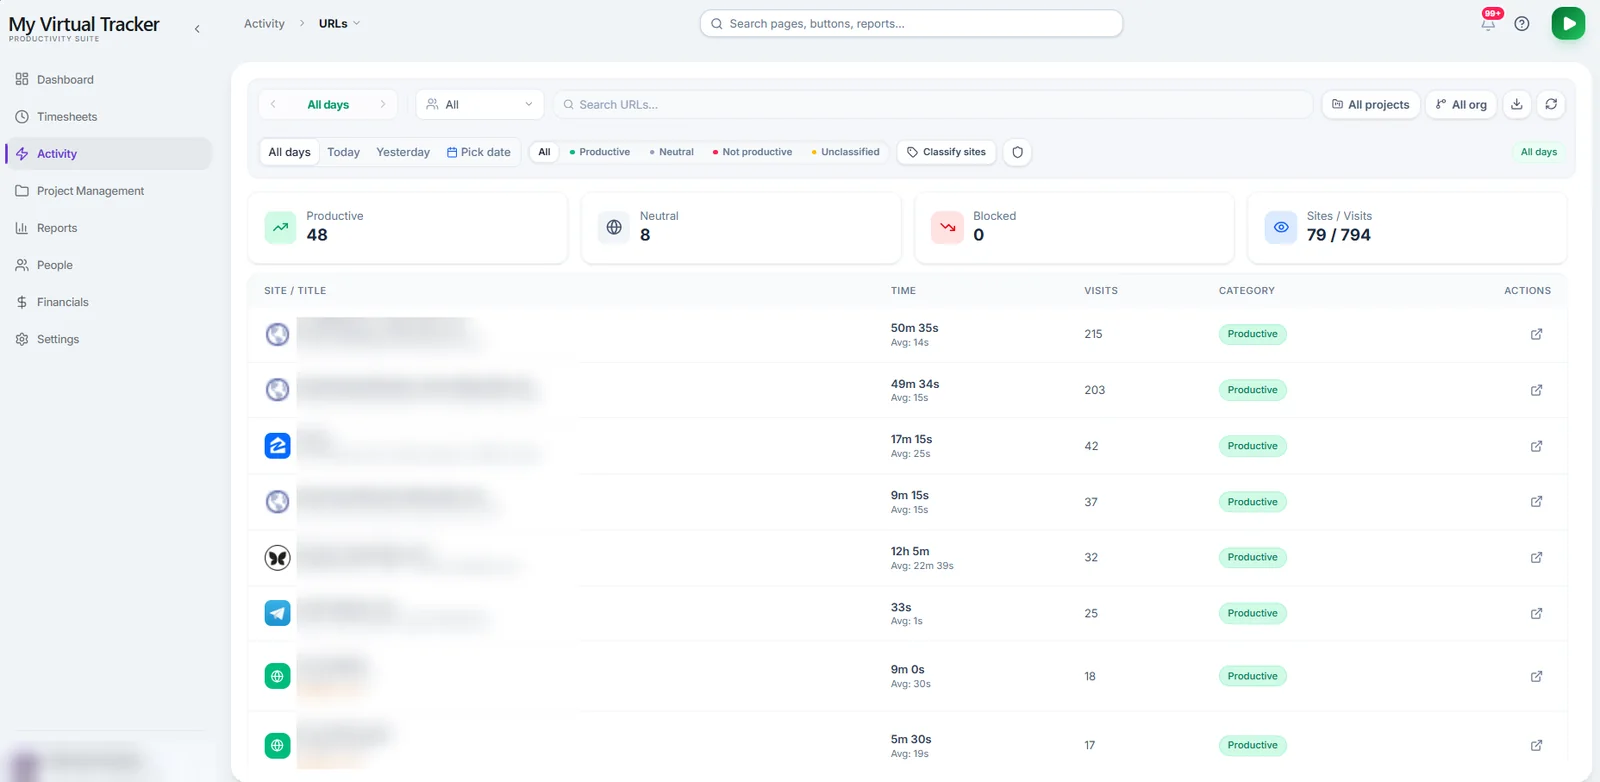The image size is (1600, 782).
Task: Start the green play timer button
Action: pyautogui.click(x=1568, y=23)
